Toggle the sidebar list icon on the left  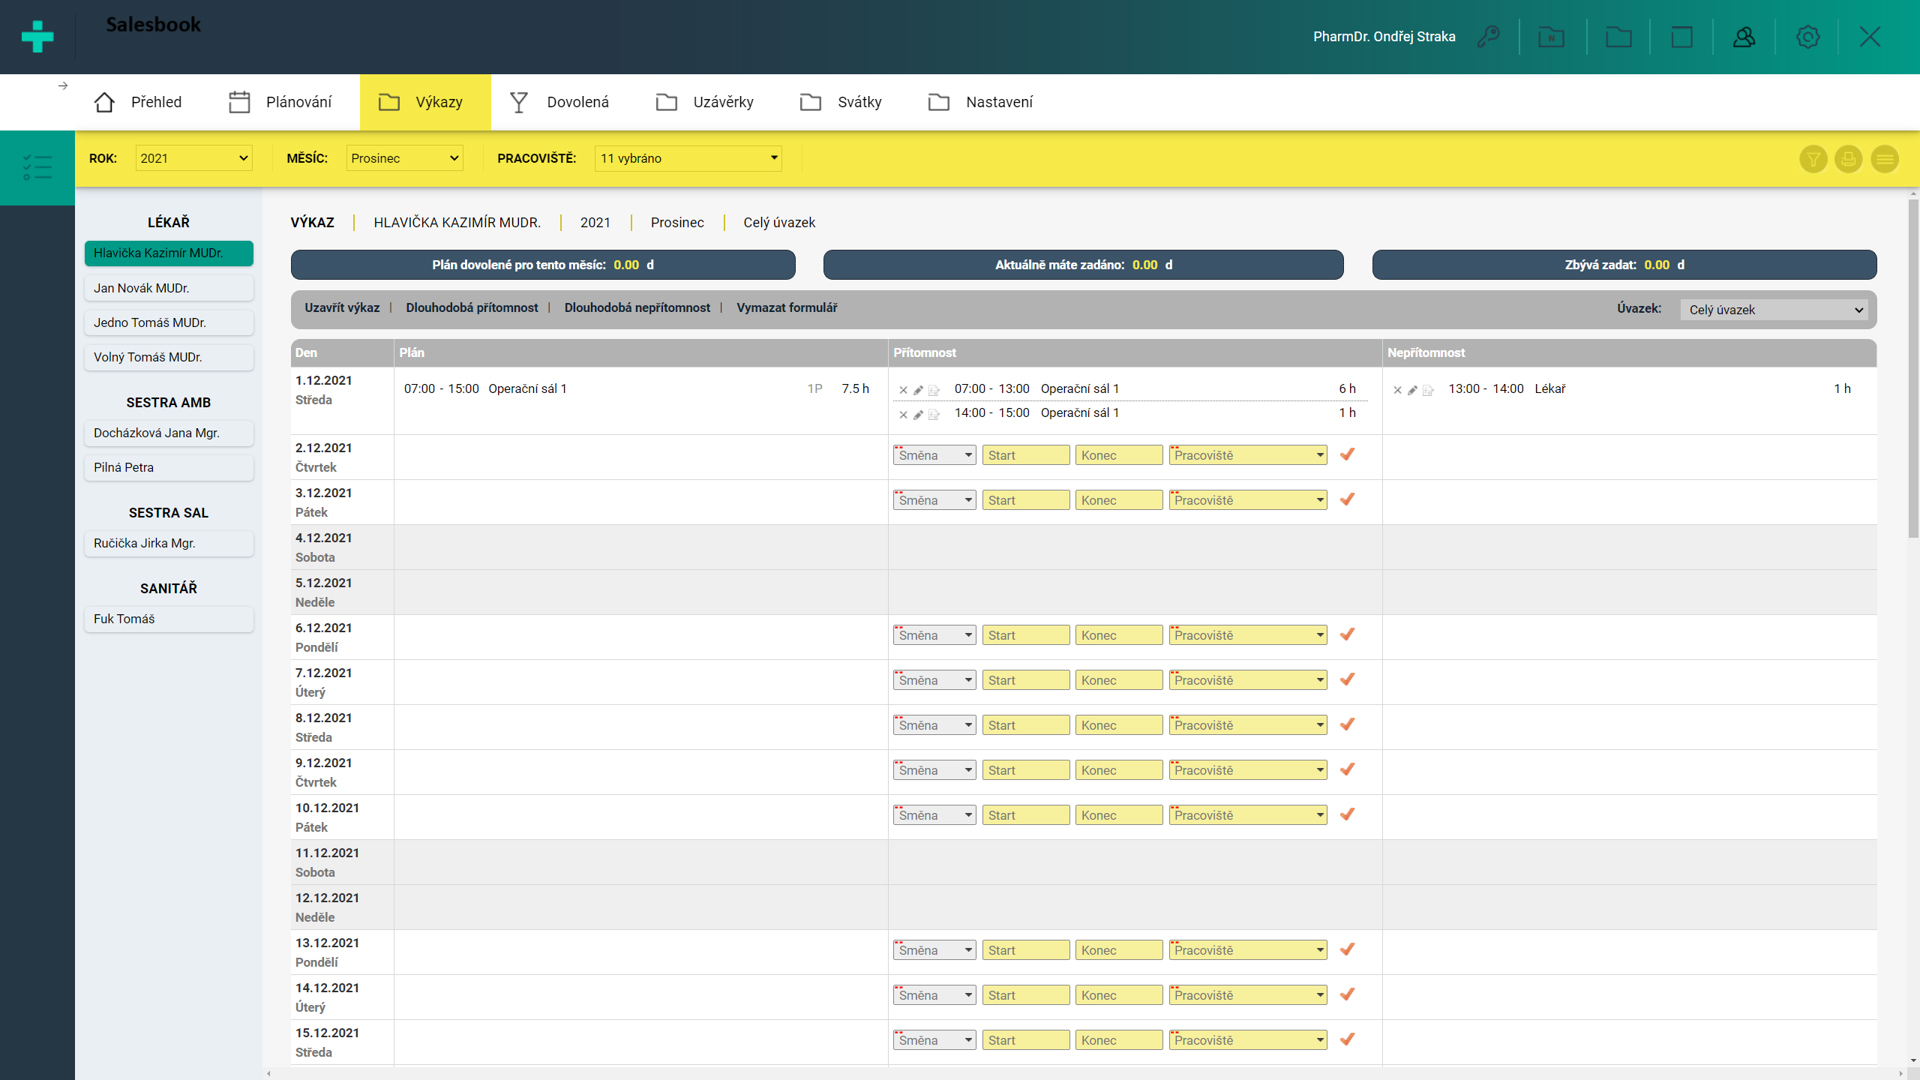[x=37, y=167]
